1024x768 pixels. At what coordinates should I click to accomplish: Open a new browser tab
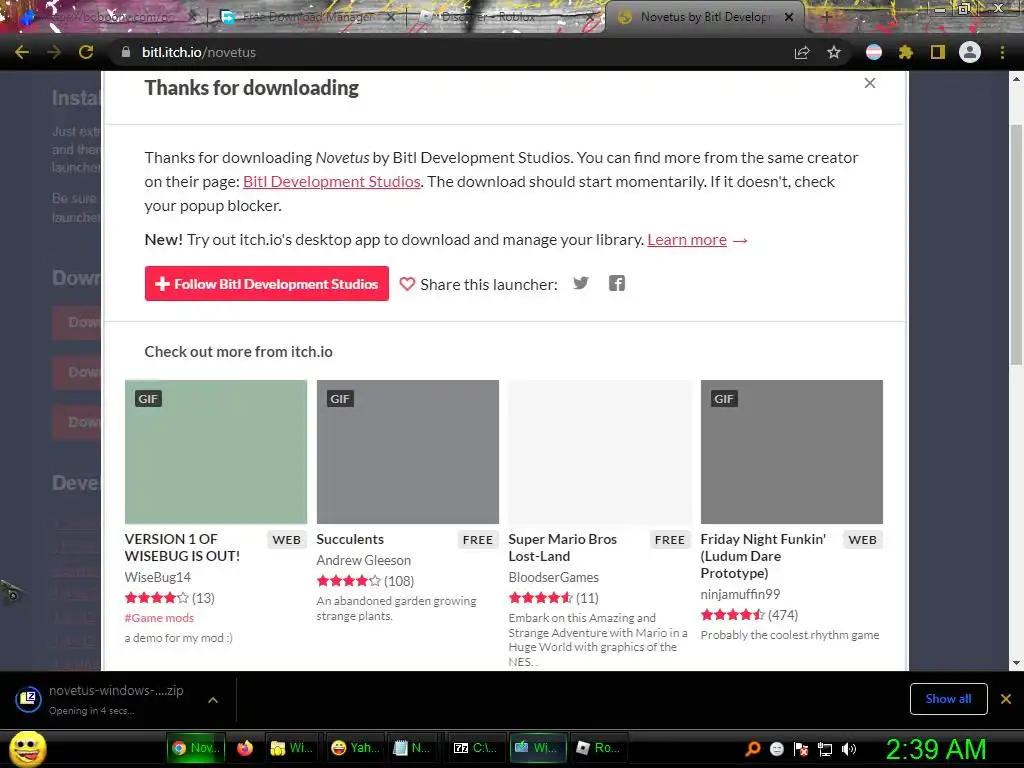coord(825,17)
